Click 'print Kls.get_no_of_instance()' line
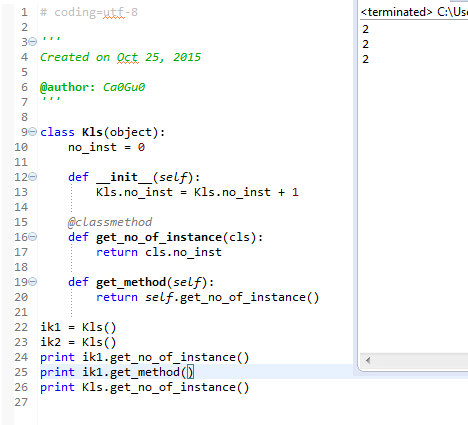468x425 pixels. click(x=145, y=387)
